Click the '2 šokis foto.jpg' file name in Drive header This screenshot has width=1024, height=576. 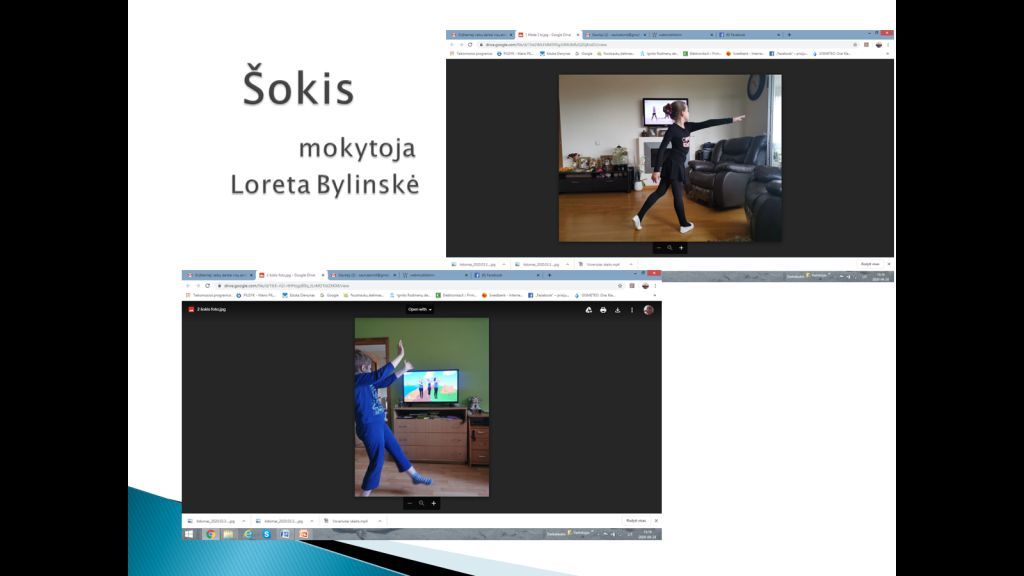(212, 310)
